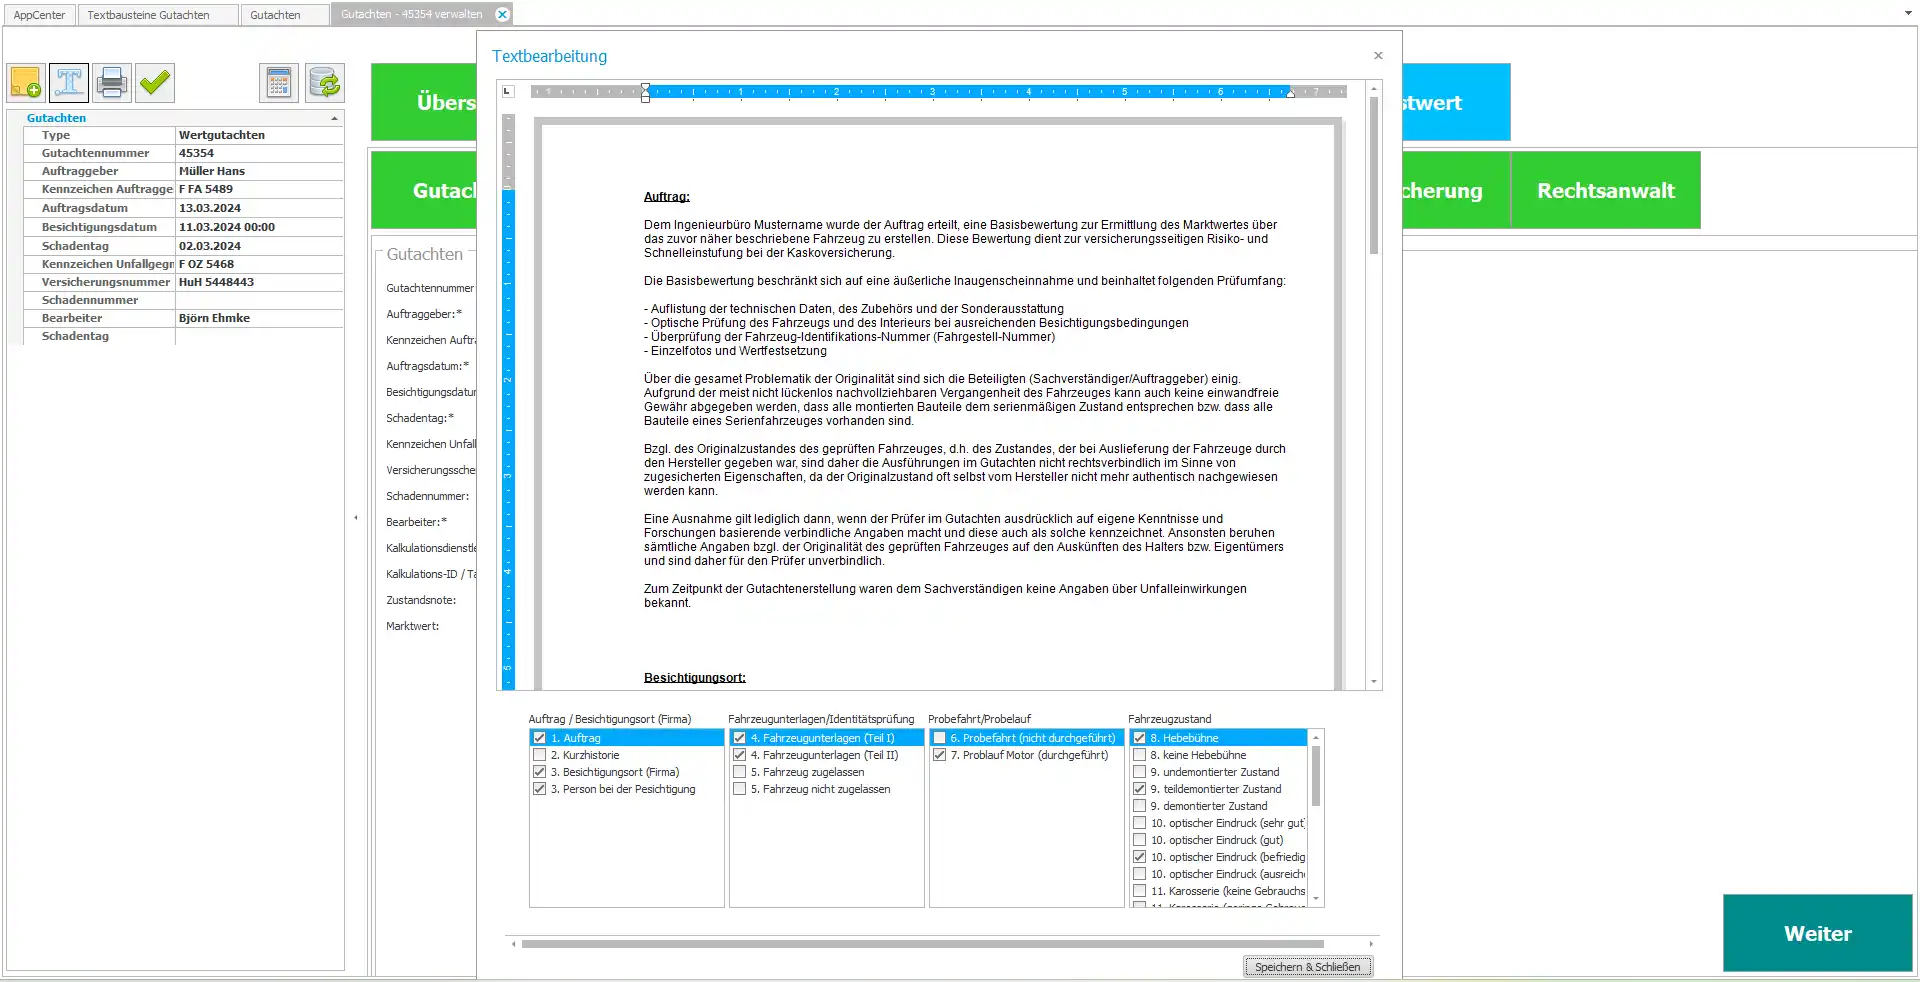Uncheck 9. teildemontierter Zustand
Screen dimensions: 1920x982
[1139, 789]
